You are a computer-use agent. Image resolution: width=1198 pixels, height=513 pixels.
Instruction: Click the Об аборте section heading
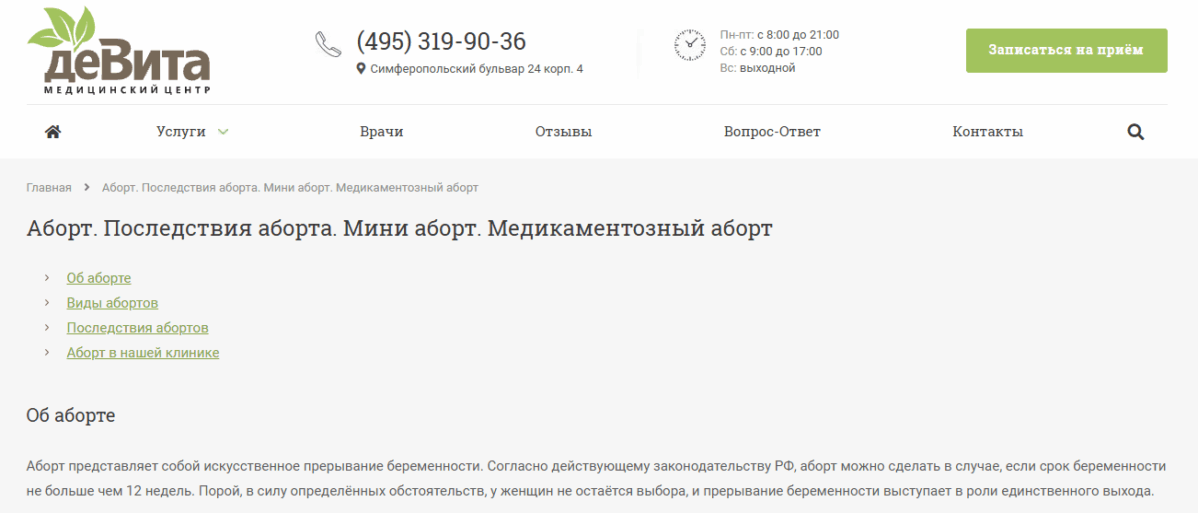pos(71,416)
